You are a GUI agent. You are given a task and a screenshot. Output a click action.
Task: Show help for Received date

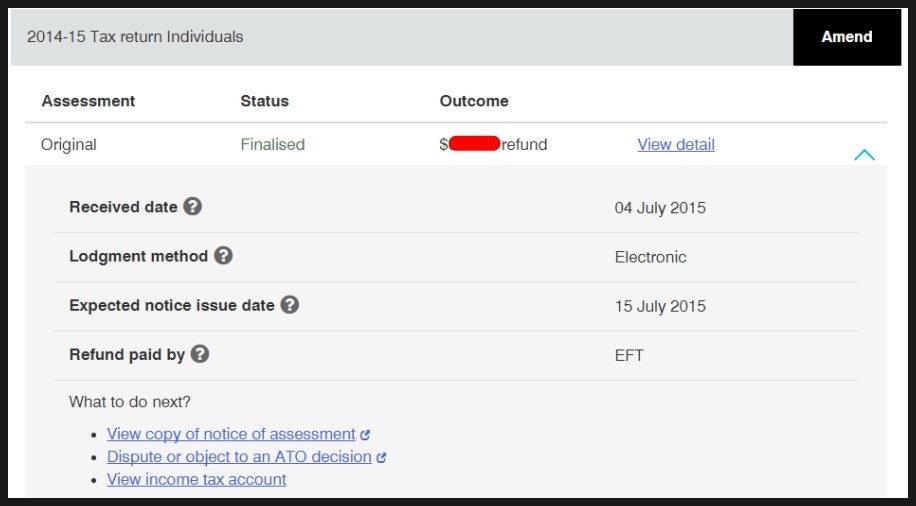192,206
